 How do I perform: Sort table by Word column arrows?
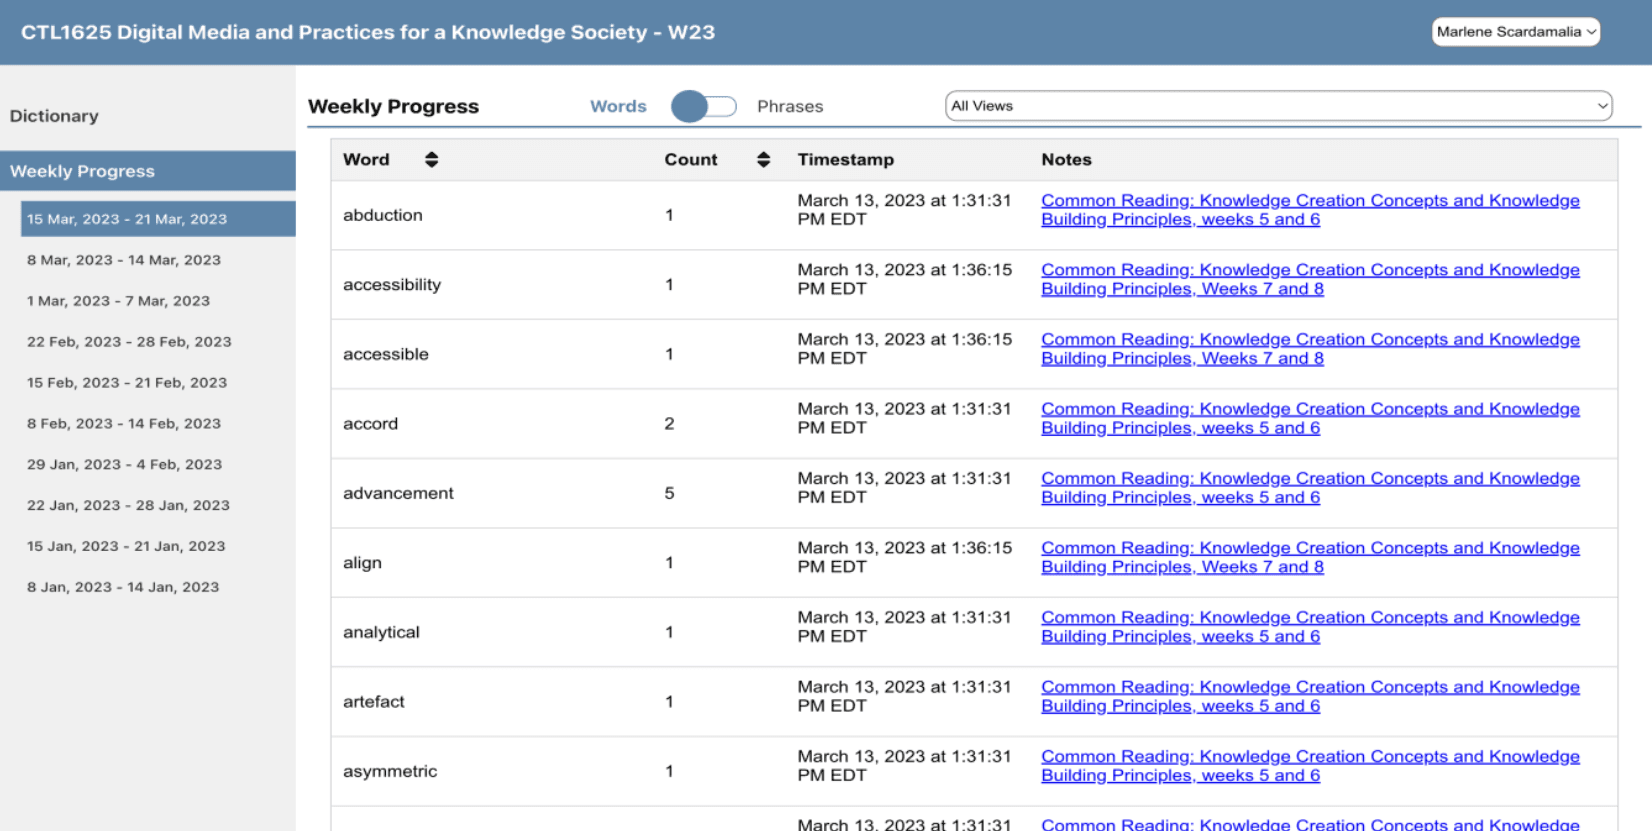pyautogui.click(x=431, y=160)
